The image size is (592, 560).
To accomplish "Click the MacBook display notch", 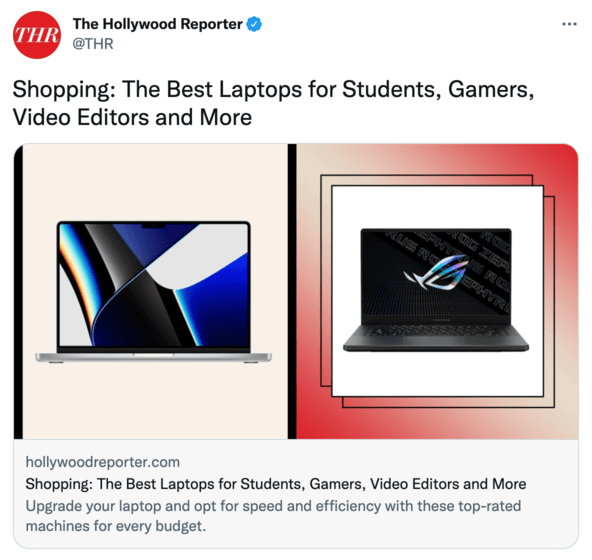I will click(153, 225).
